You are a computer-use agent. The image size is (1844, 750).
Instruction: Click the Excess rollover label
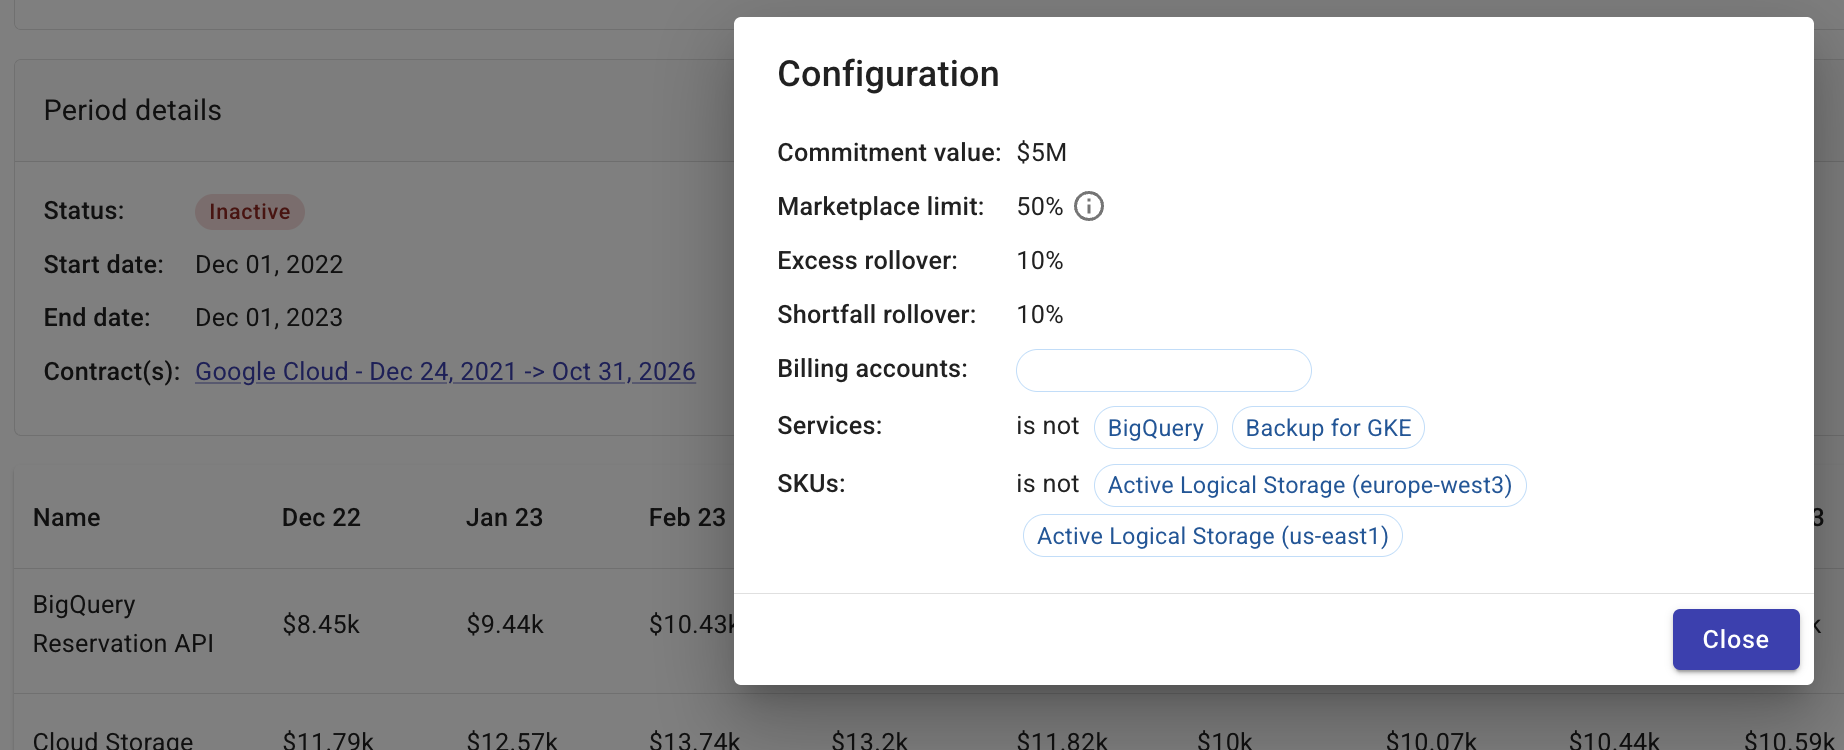coord(867,260)
